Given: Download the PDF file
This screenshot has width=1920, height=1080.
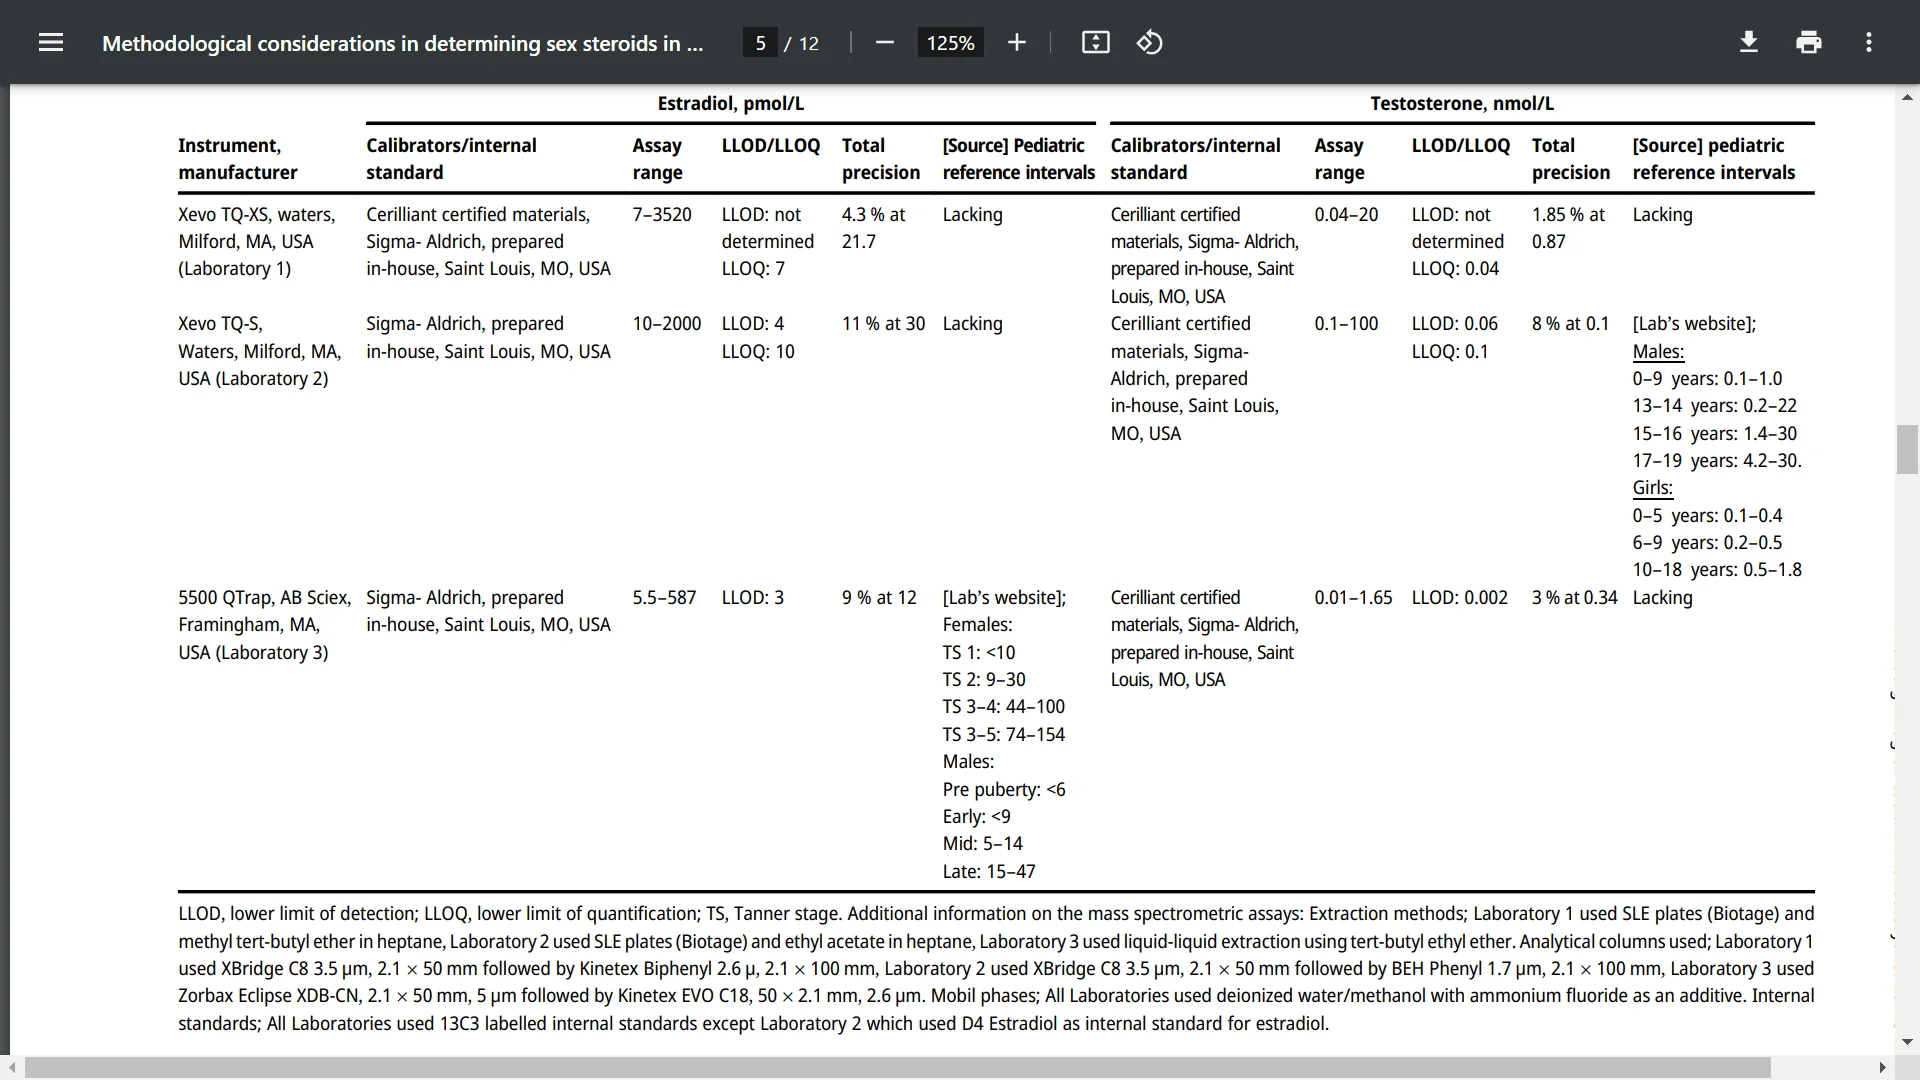Looking at the screenshot, I should coord(1748,42).
